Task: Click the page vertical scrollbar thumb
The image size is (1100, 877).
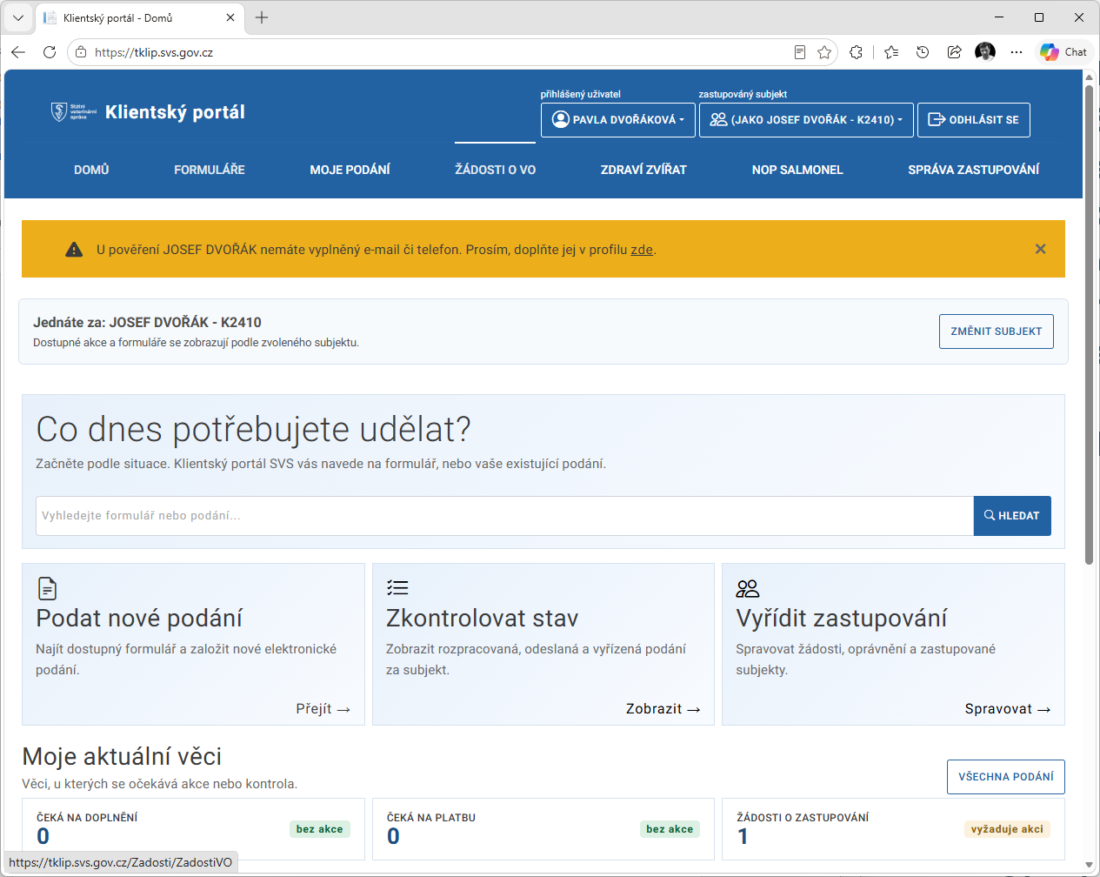Action: (x=1089, y=323)
